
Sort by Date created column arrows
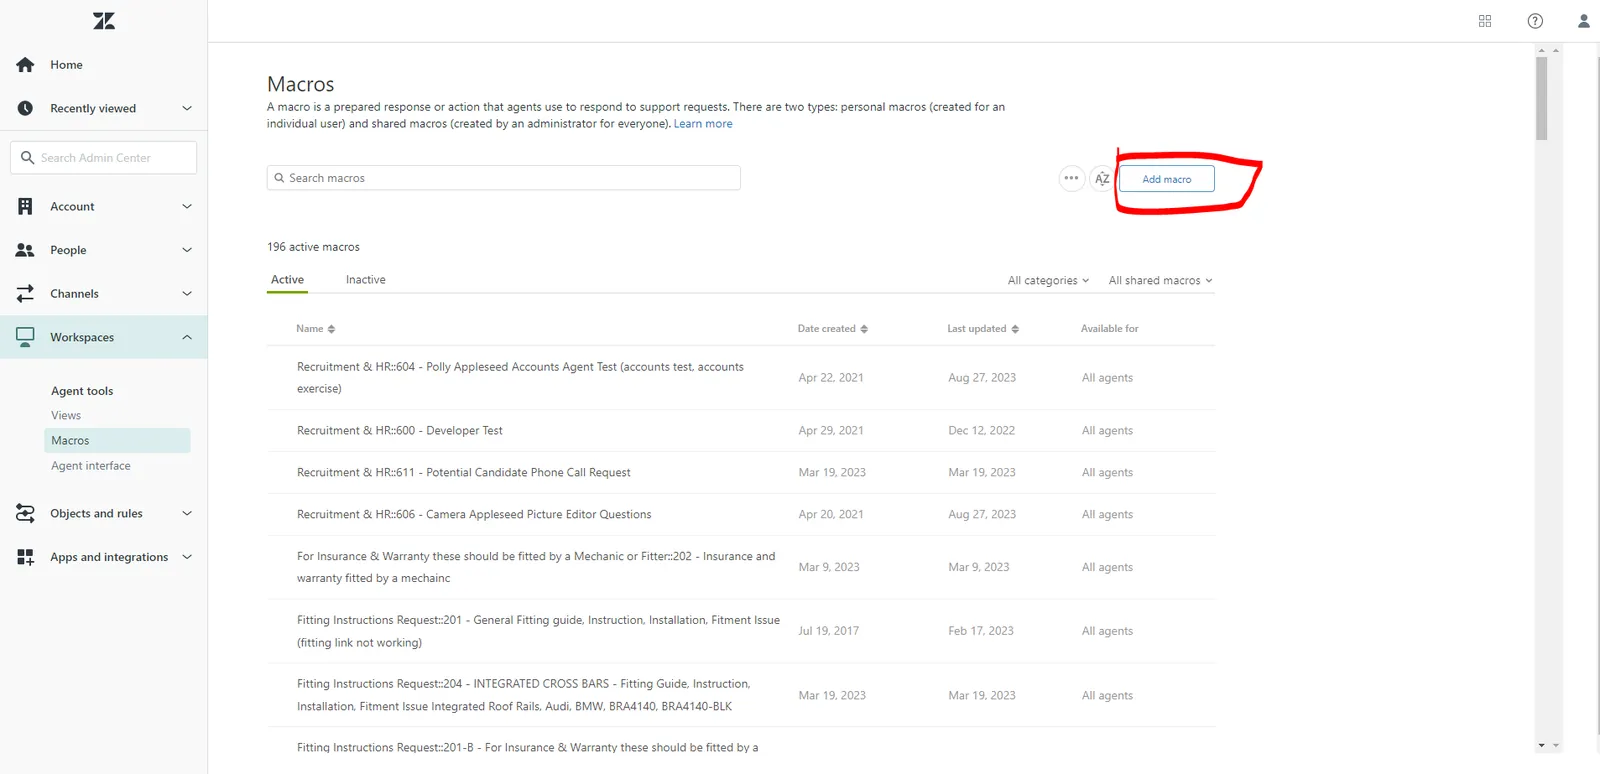click(864, 329)
